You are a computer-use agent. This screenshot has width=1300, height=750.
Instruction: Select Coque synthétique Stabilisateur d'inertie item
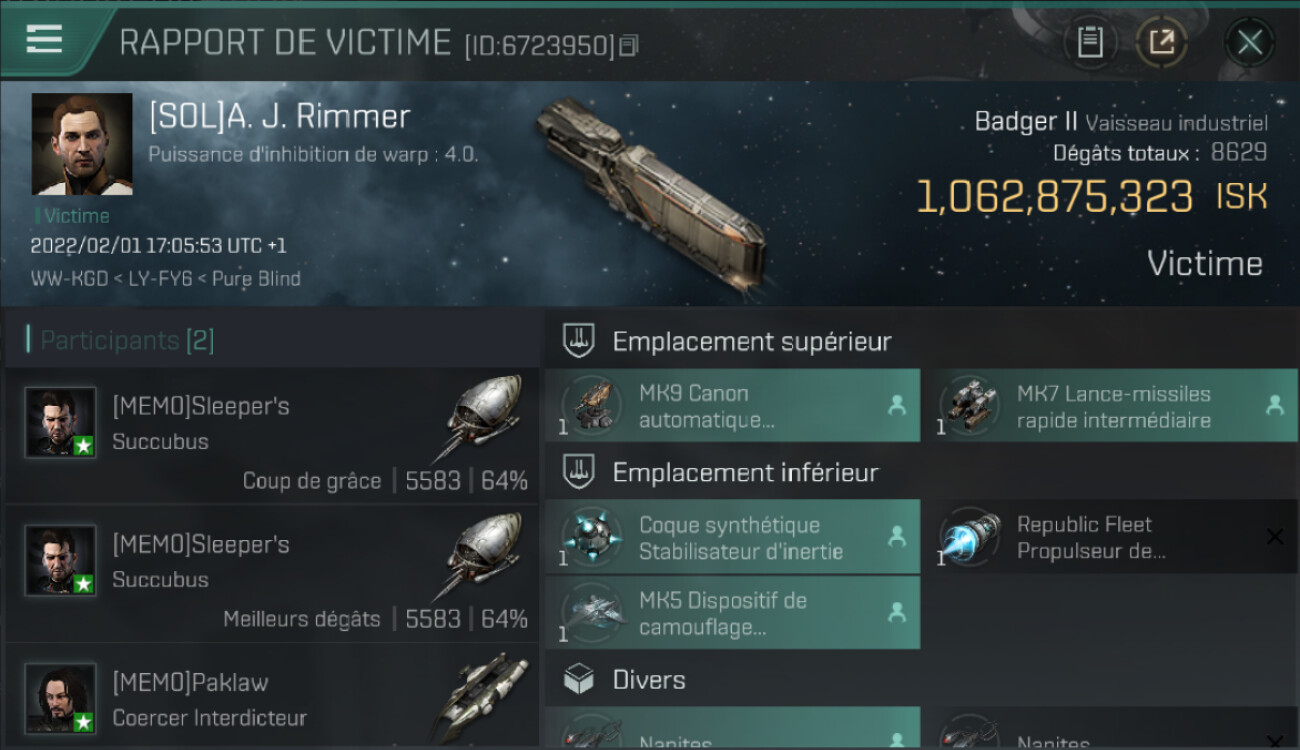point(733,538)
